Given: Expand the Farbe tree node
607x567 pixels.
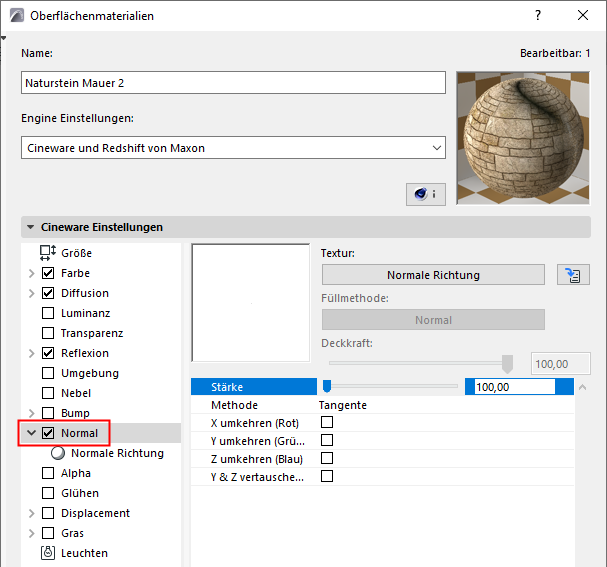Looking at the screenshot, I should tap(32, 274).
